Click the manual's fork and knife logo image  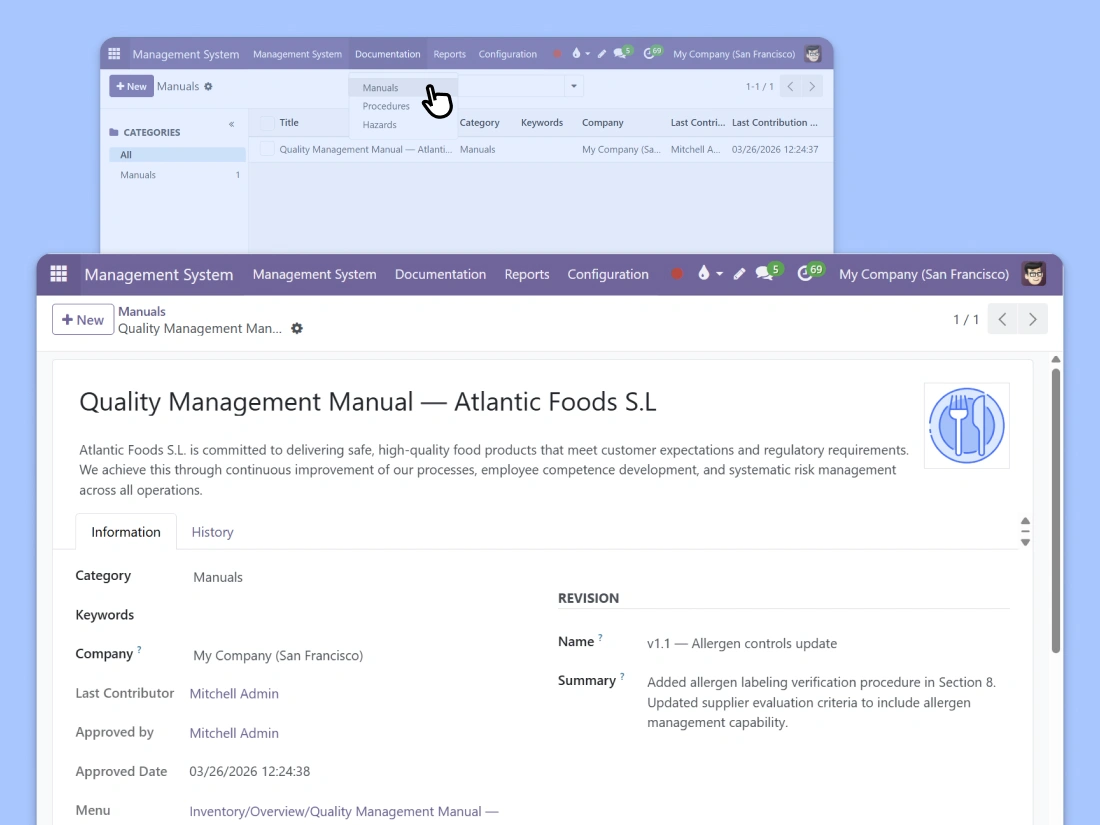click(967, 425)
